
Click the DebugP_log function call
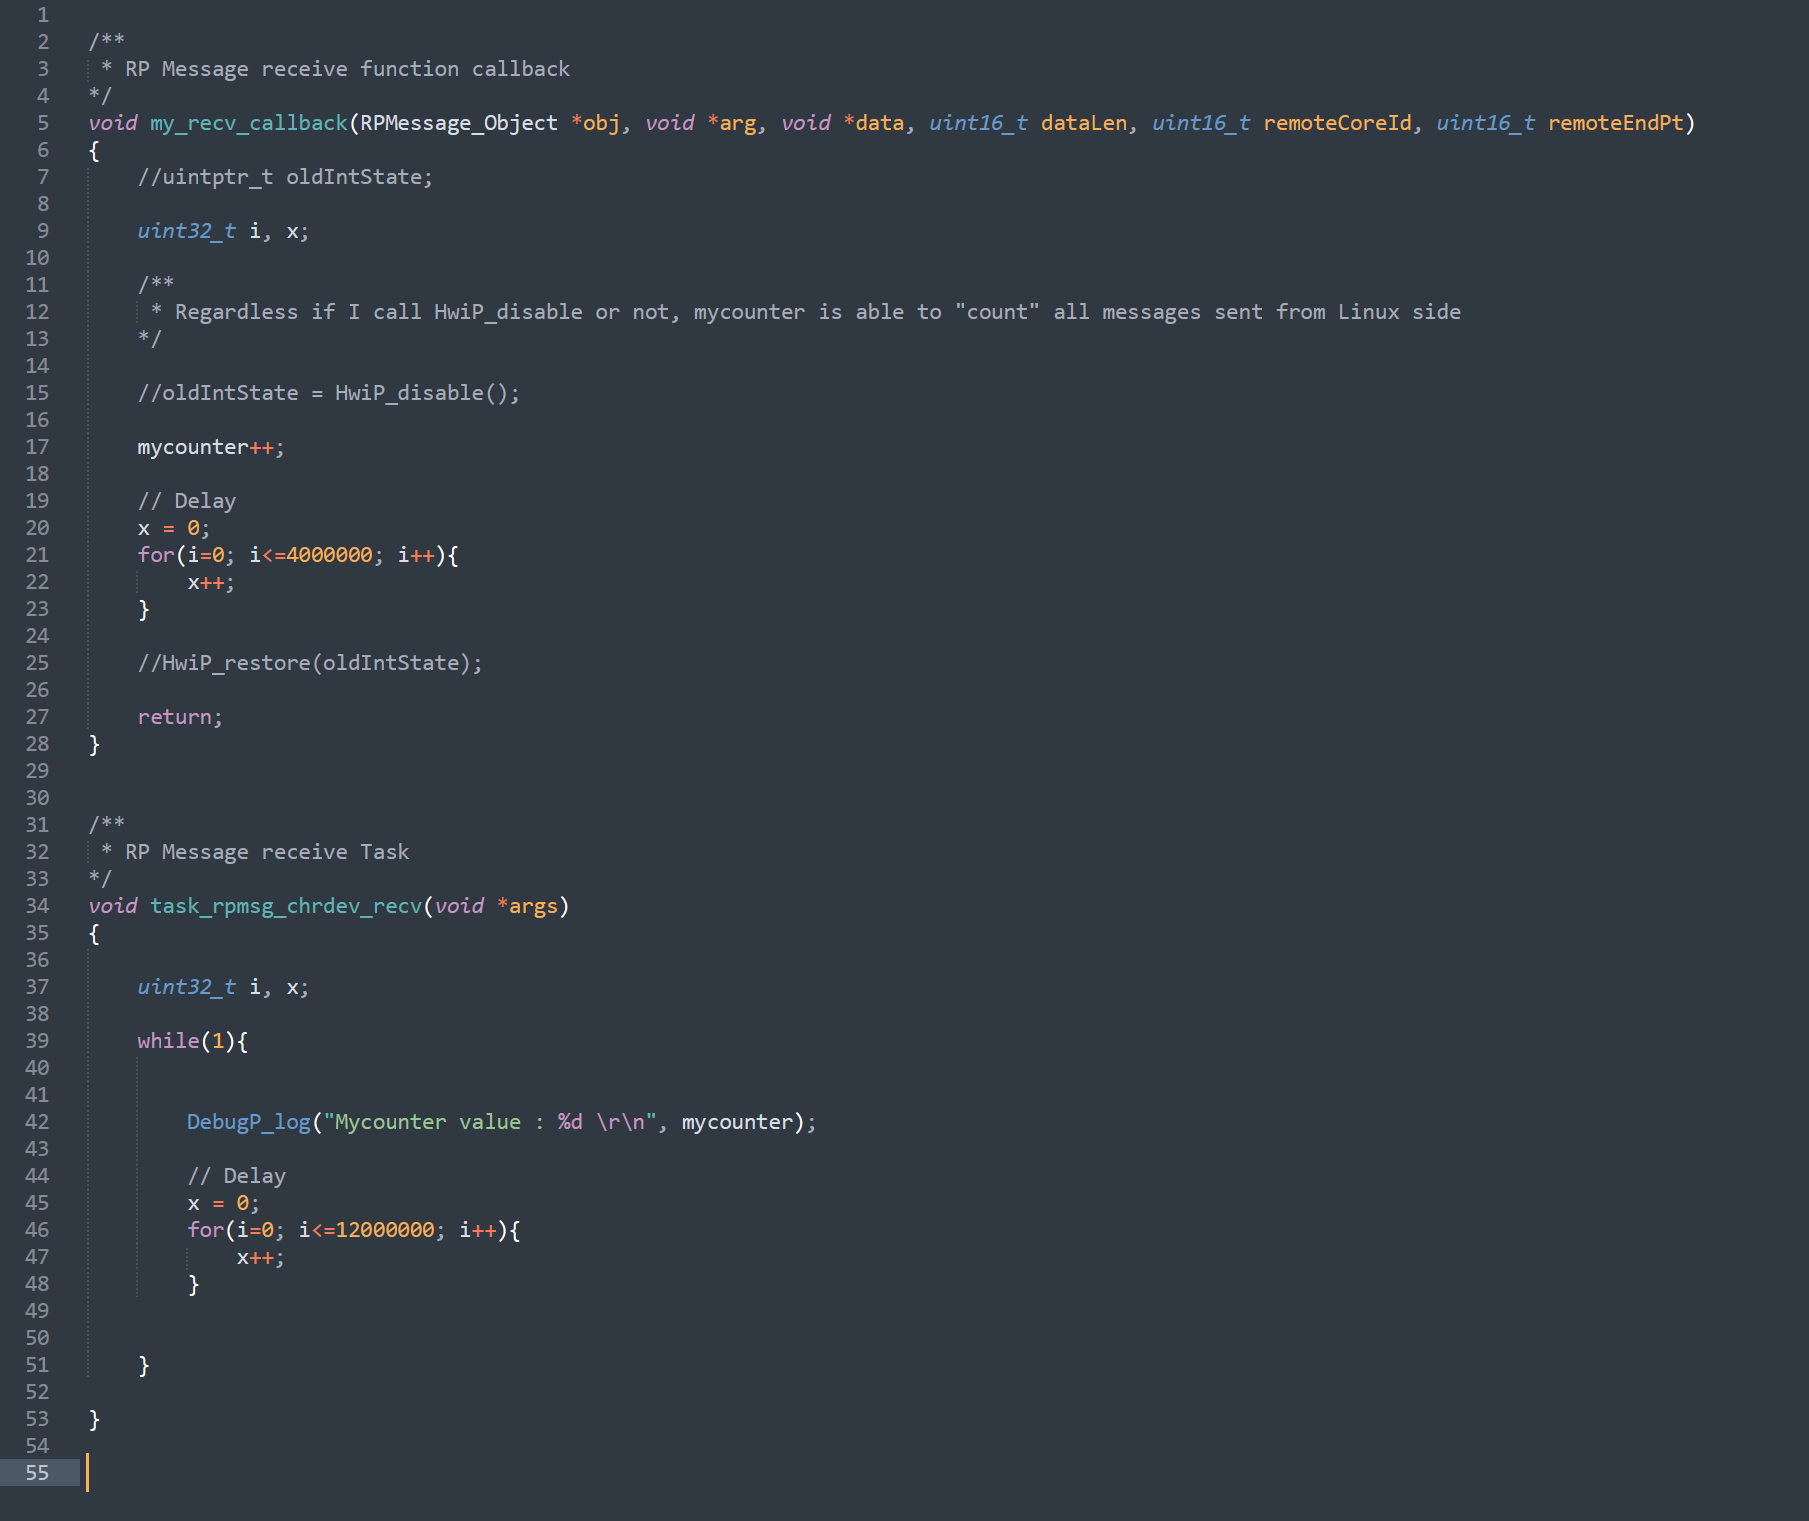coord(248,1122)
